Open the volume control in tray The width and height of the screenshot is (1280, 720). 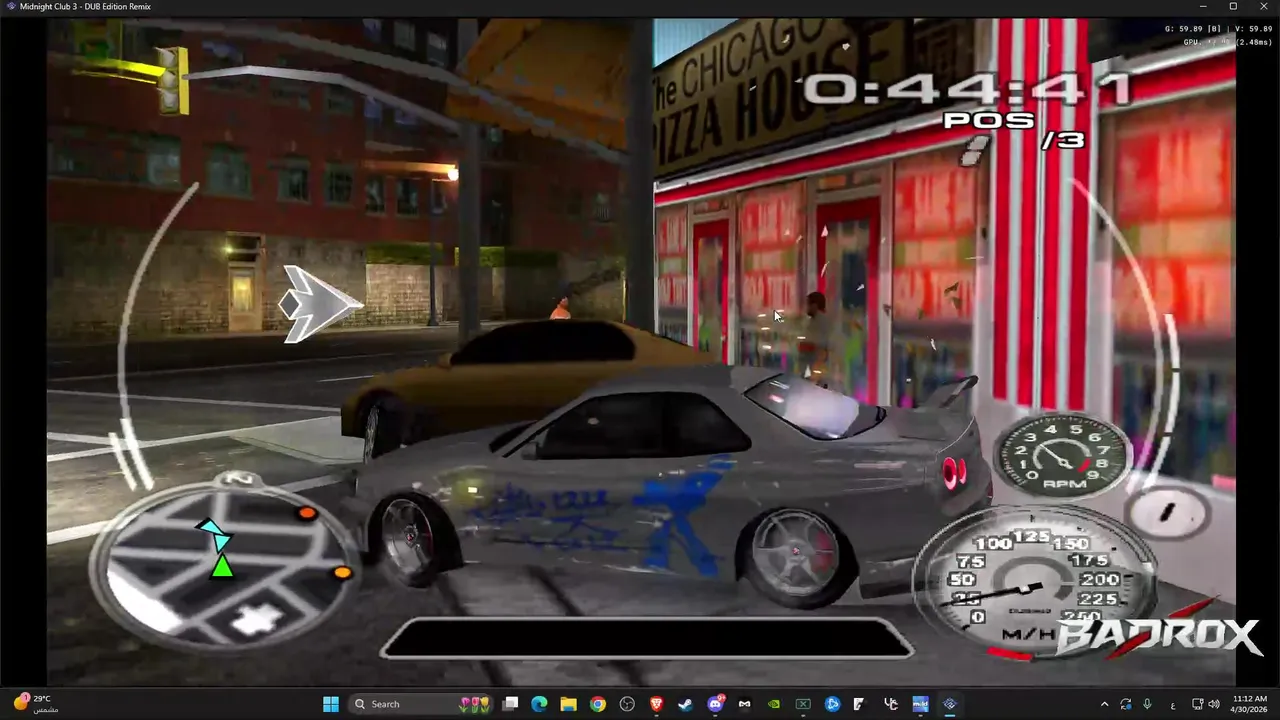point(1214,704)
